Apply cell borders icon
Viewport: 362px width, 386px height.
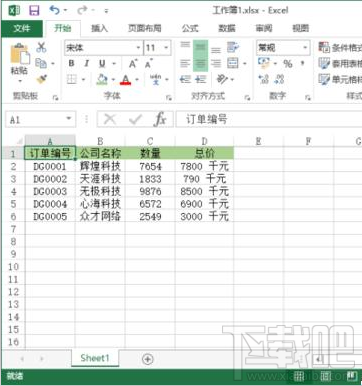click(x=71, y=79)
